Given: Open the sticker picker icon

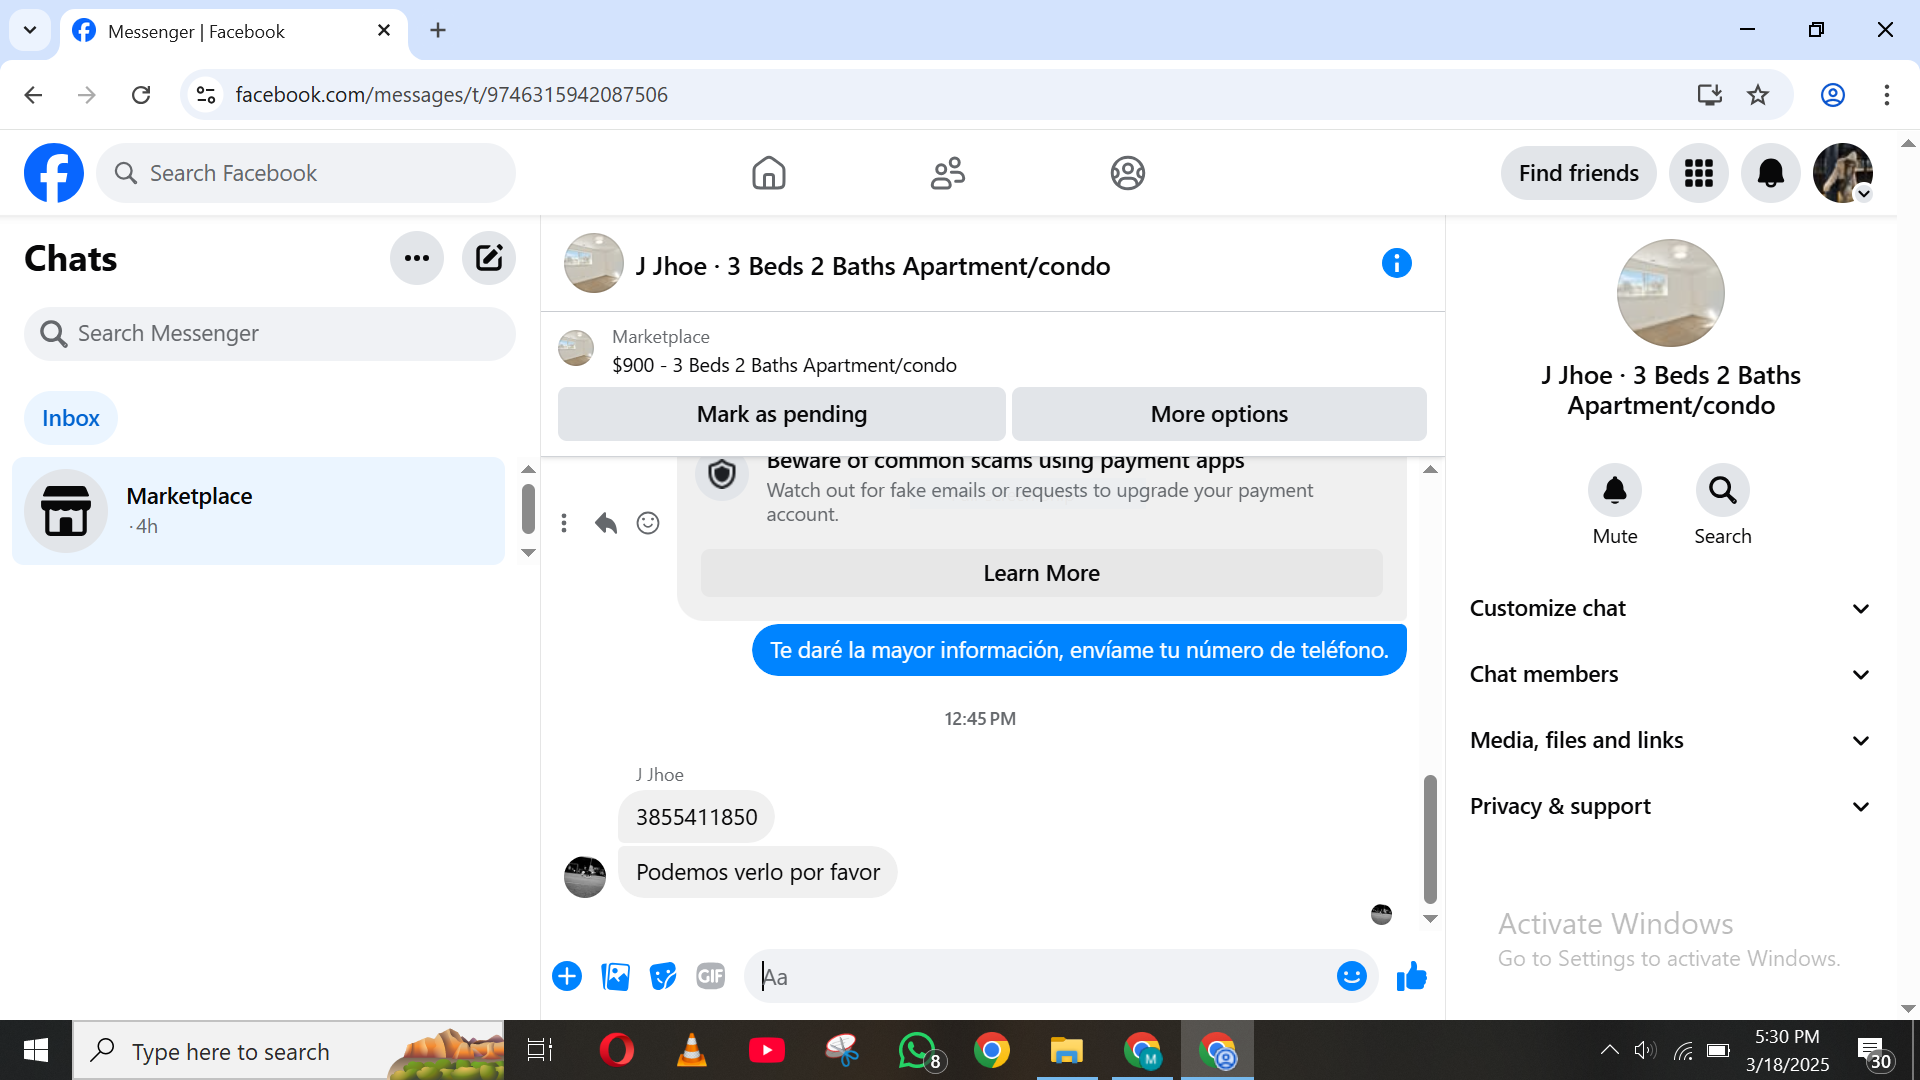Looking at the screenshot, I should click(x=662, y=976).
